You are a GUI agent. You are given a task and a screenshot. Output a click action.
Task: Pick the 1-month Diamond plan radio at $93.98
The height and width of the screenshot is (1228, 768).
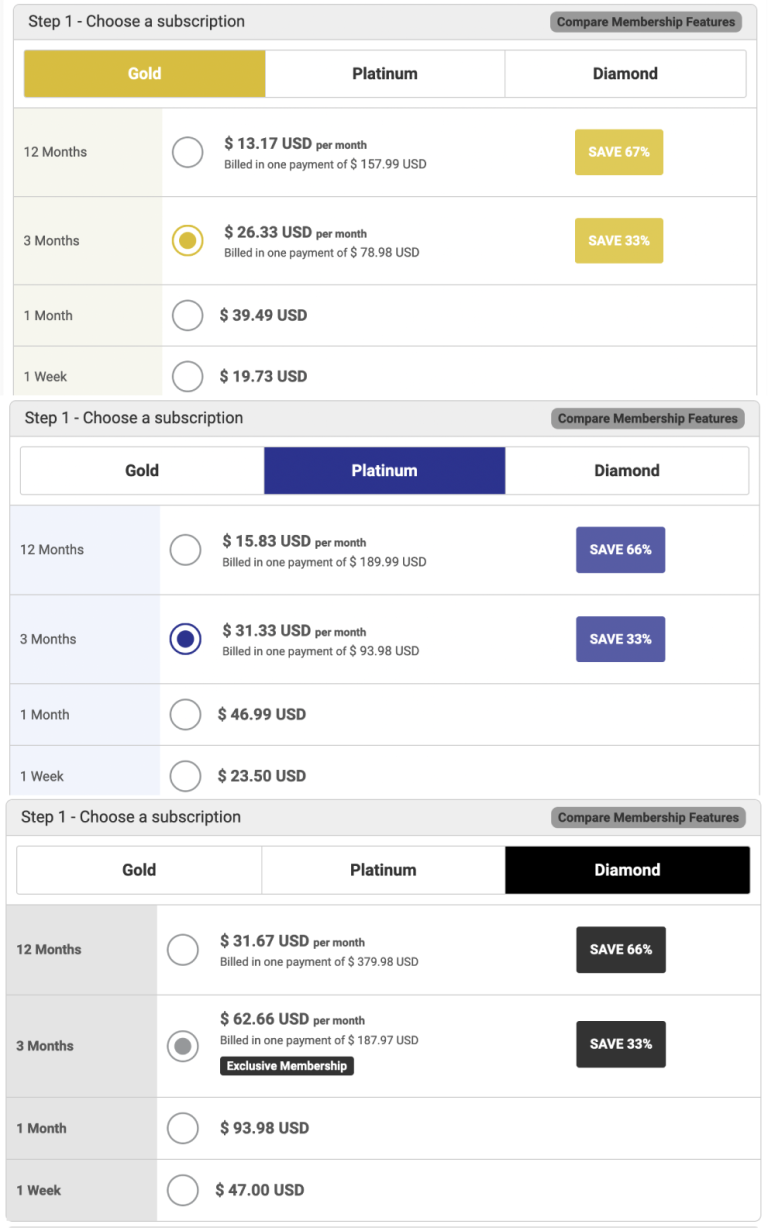pyautogui.click(x=183, y=1128)
